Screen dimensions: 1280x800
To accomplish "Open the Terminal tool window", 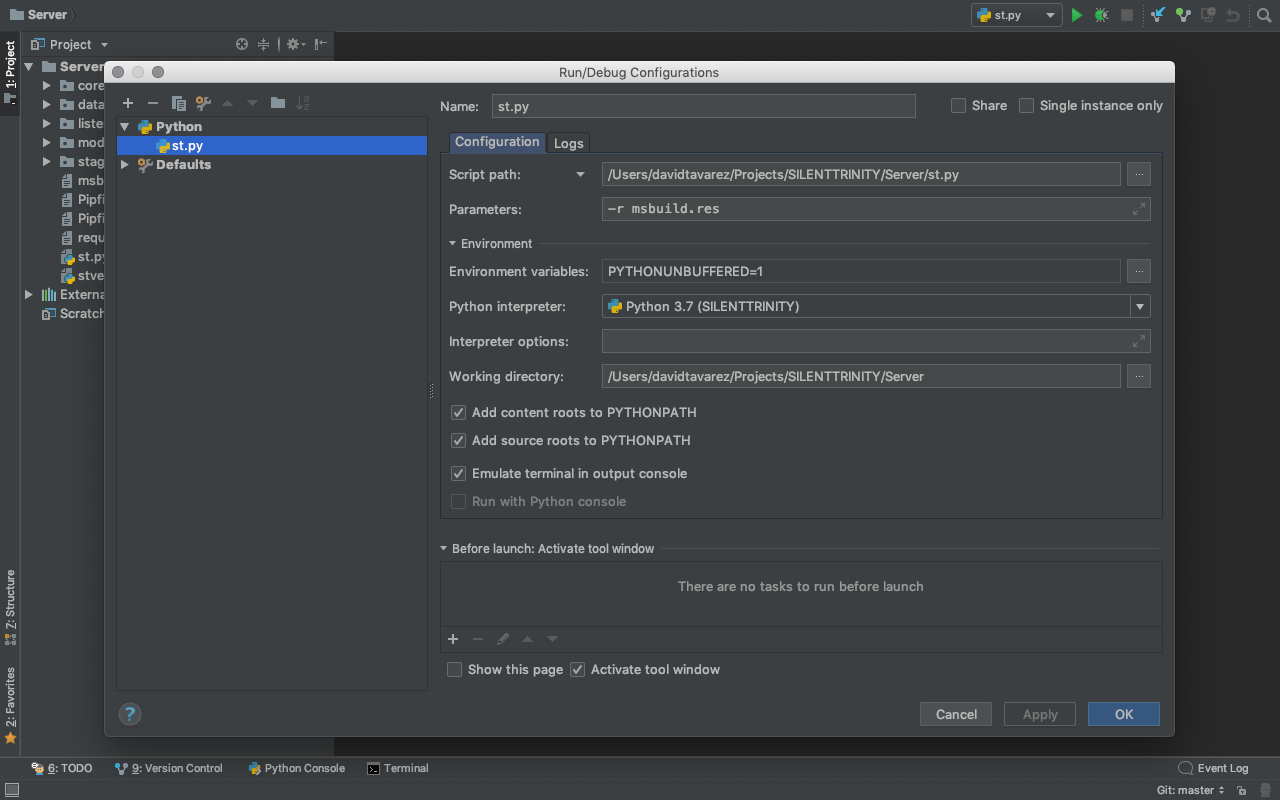I will pyautogui.click(x=398, y=768).
